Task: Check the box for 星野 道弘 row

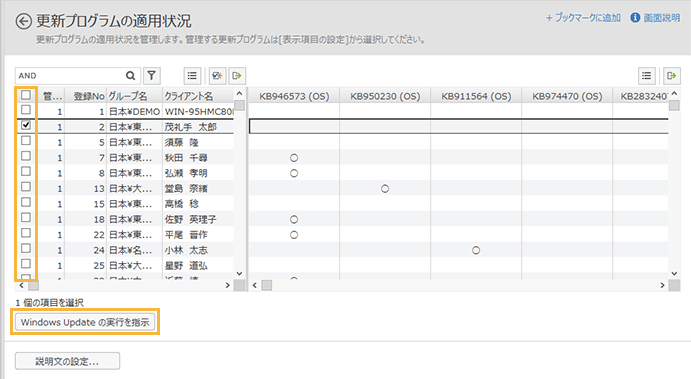Action: coord(26,264)
